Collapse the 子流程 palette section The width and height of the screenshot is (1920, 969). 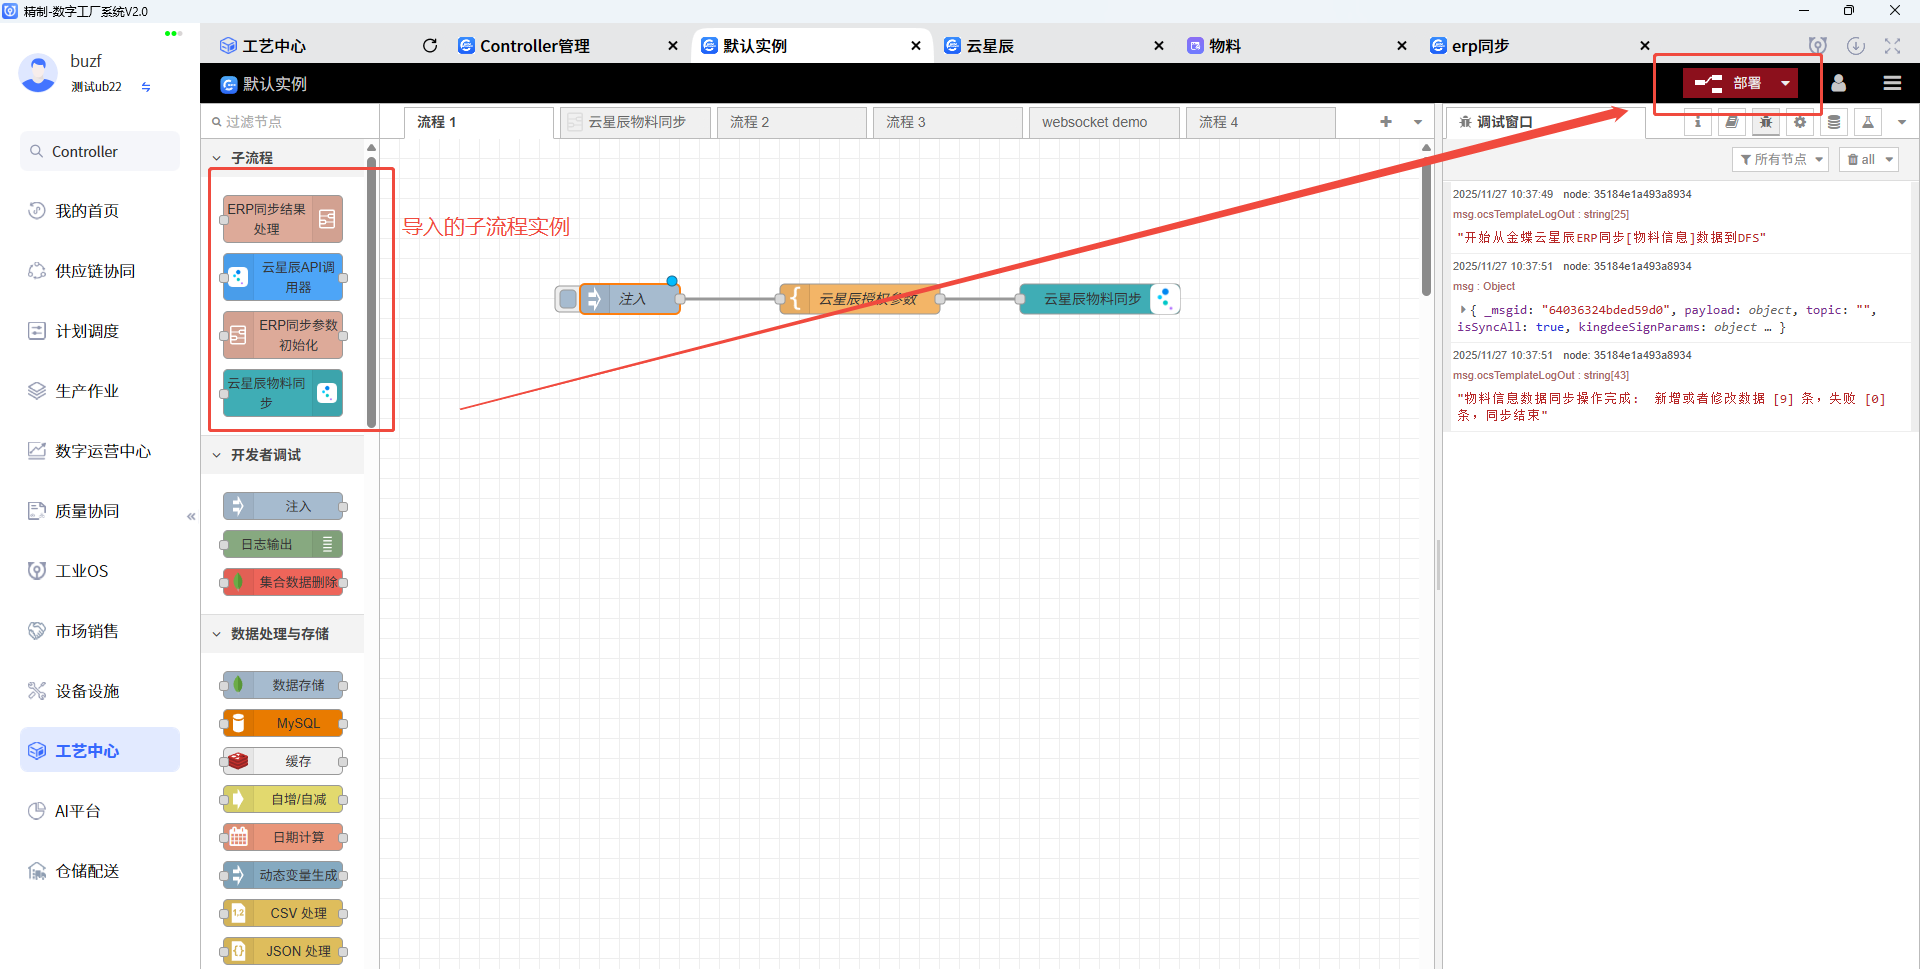(x=216, y=157)
